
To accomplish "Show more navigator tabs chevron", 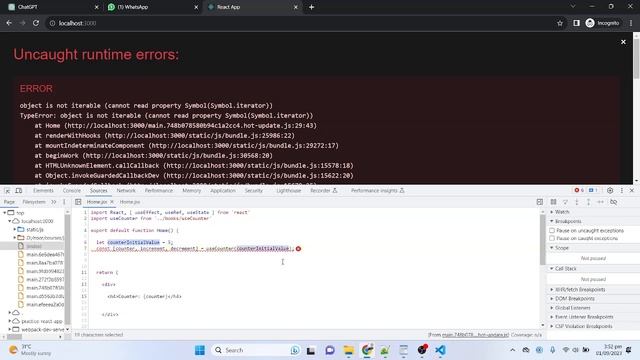I will click(53, 202).
